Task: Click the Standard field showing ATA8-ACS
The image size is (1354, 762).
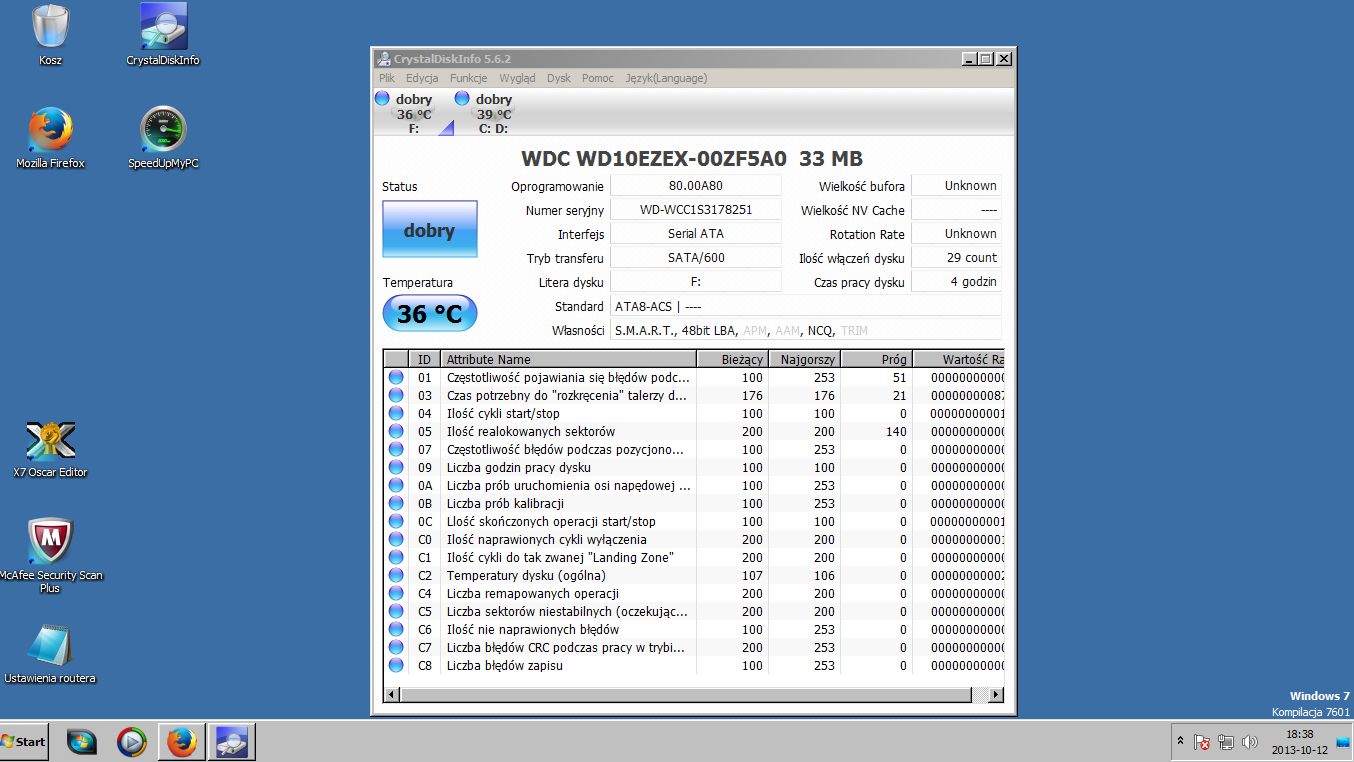Action: (x=806, y=306)
